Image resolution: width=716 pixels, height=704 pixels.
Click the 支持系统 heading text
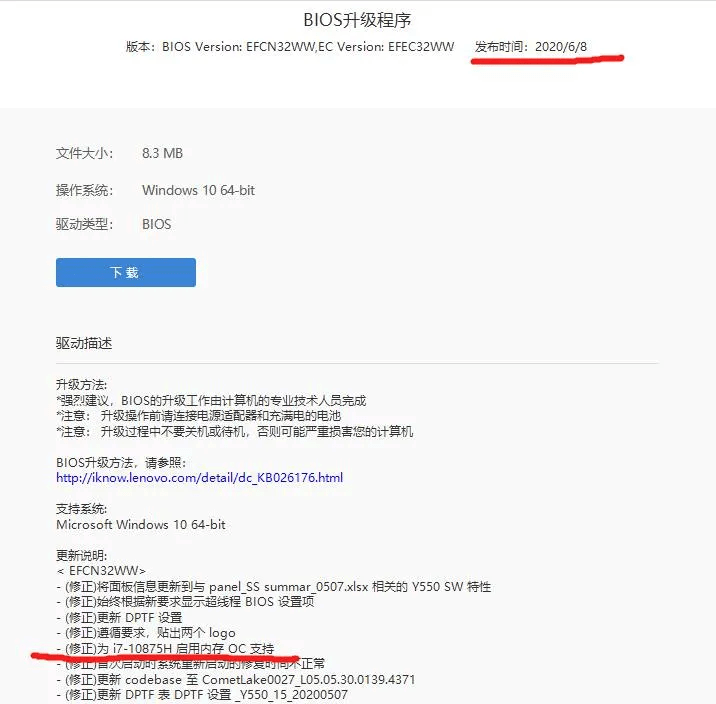point(81,509)
